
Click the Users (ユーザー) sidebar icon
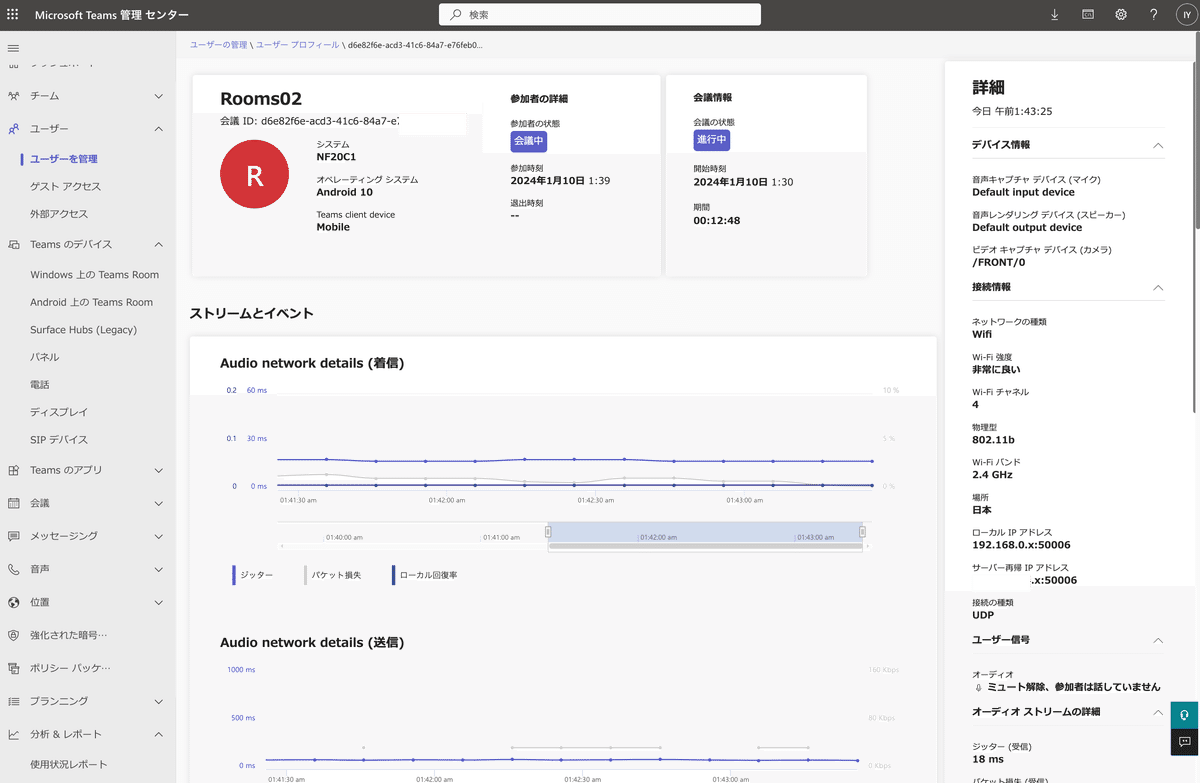[x=13, y=129]
